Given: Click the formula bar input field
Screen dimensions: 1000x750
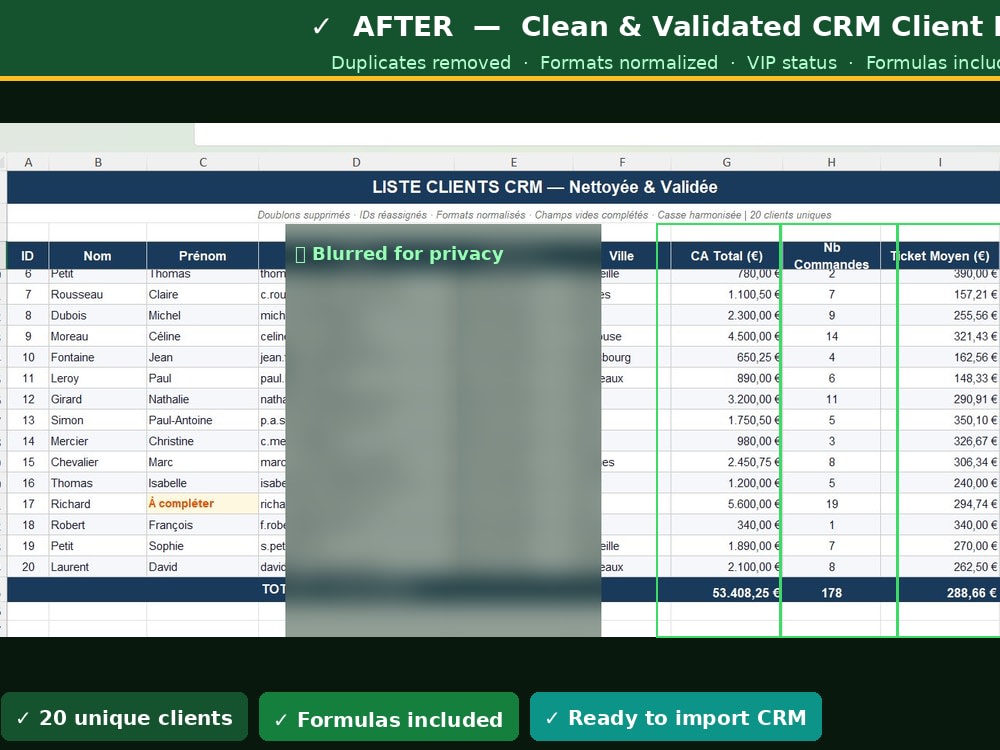Looking at the screenshot, I should [x=597, y=135].
